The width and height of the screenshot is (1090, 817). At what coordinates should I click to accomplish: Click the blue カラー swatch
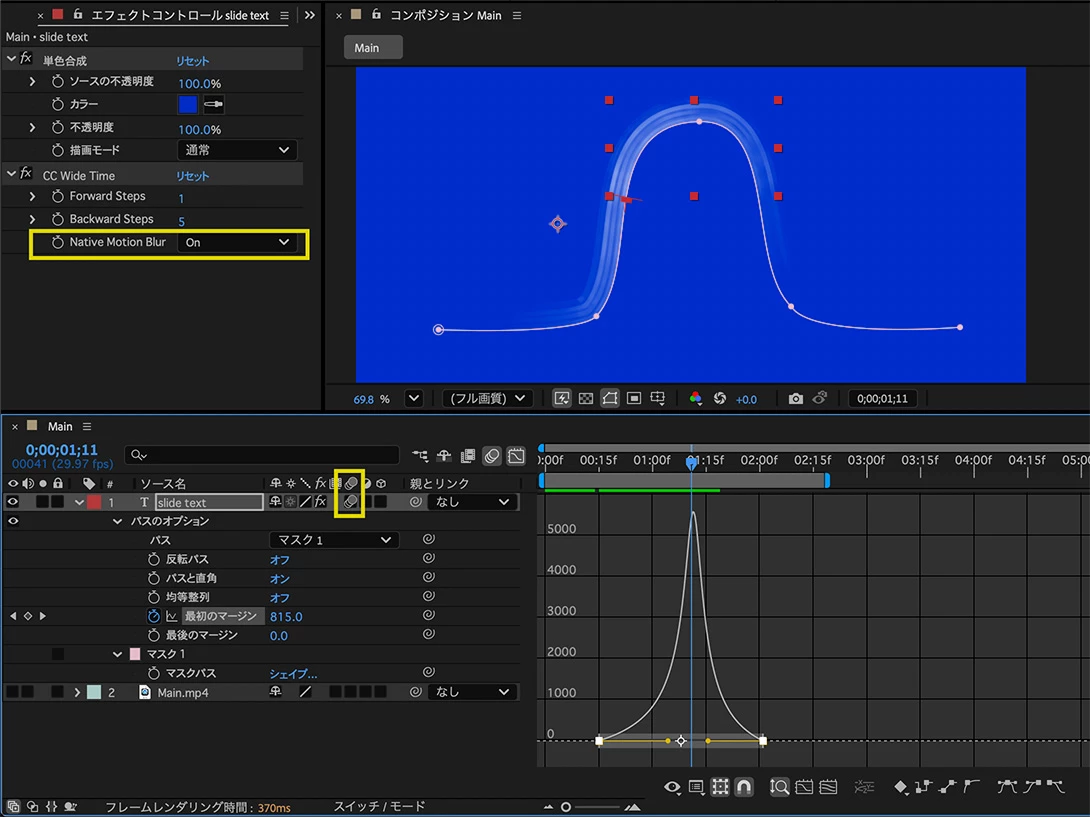pyautogui.click(x=188, y=104)
